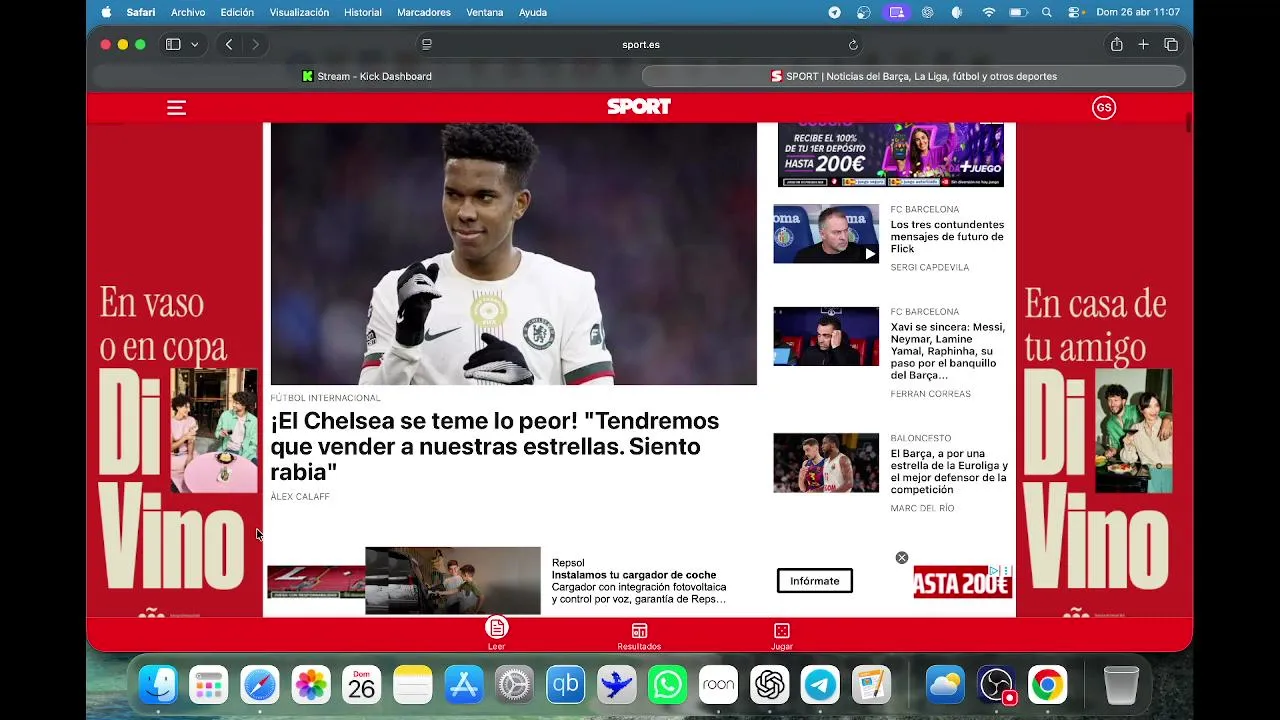Open the Visualización menu
1280x720 pixels.
[299, 12]
